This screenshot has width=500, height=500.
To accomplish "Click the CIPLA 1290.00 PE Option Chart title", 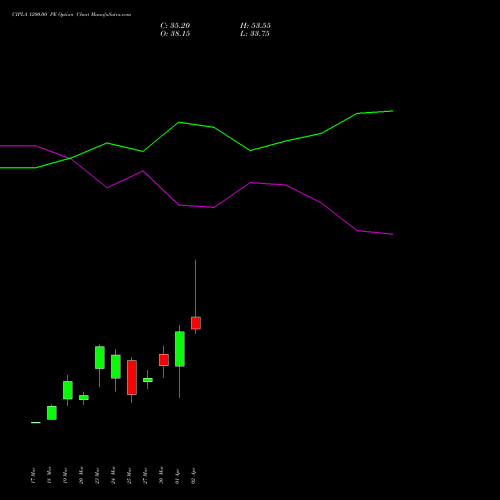I will point(71,15).
